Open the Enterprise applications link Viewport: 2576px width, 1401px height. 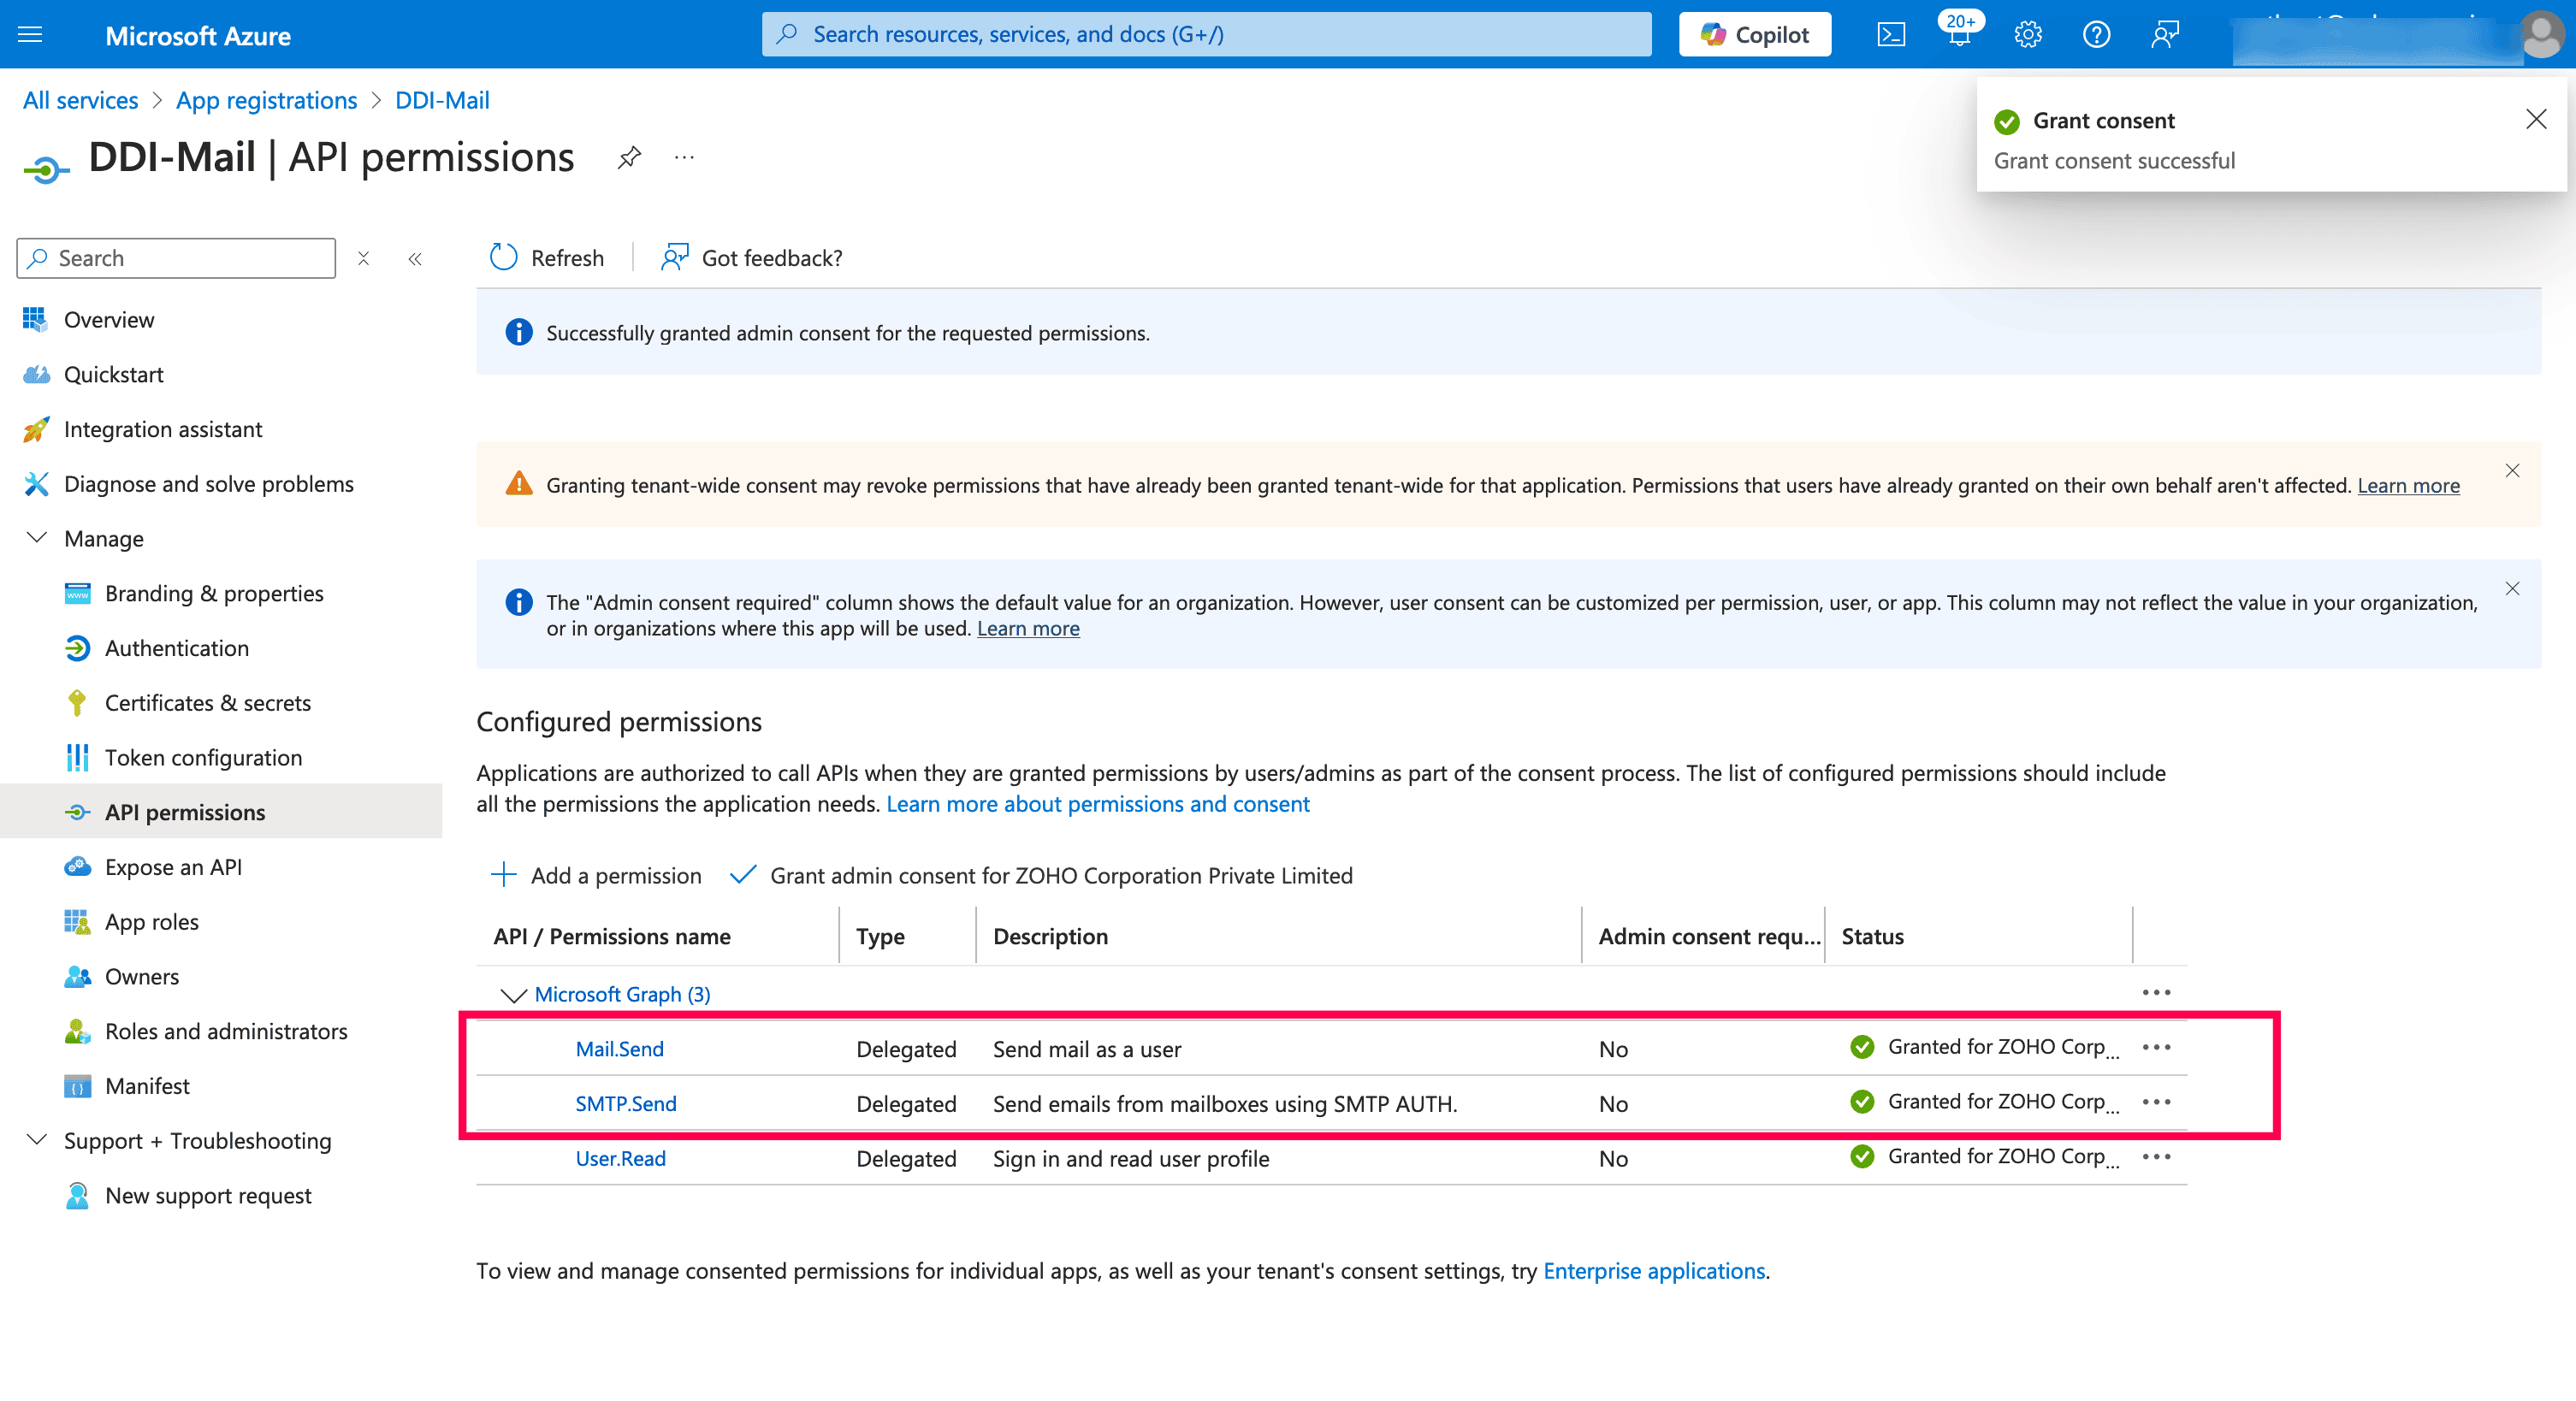point(1654,1271)
